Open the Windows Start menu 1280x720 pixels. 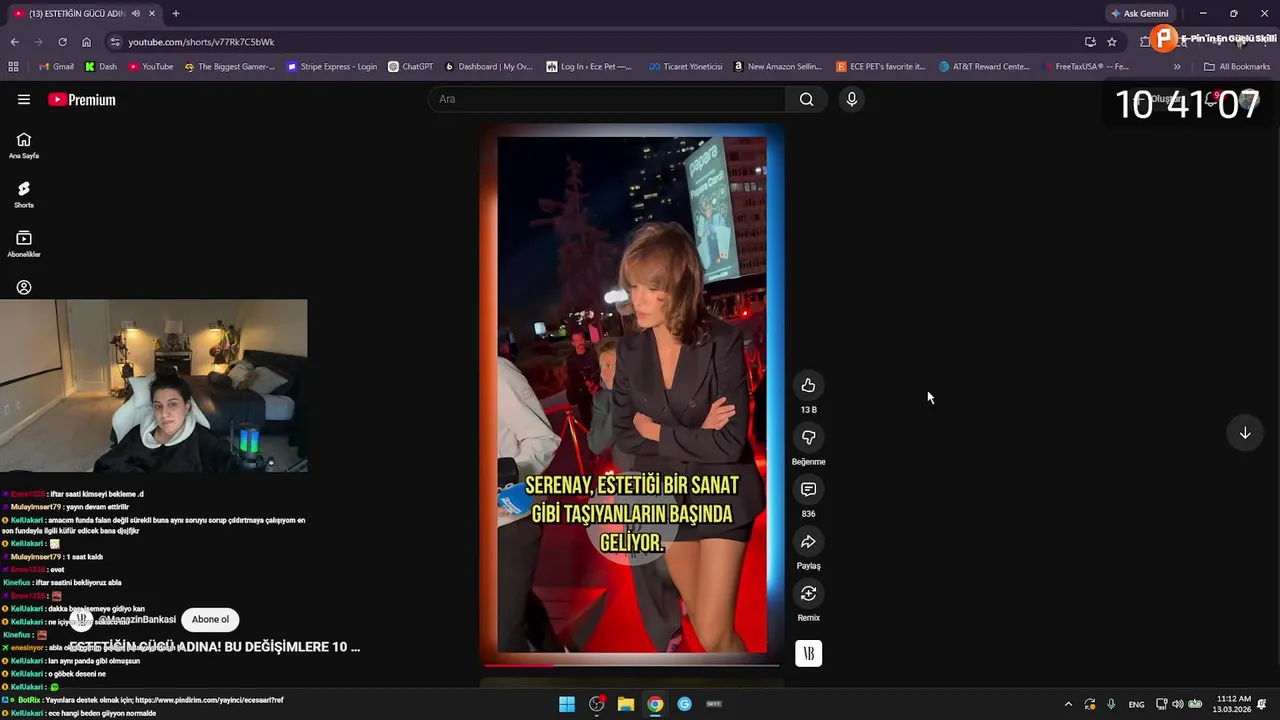pyautogui.click(x=566, y=704)
